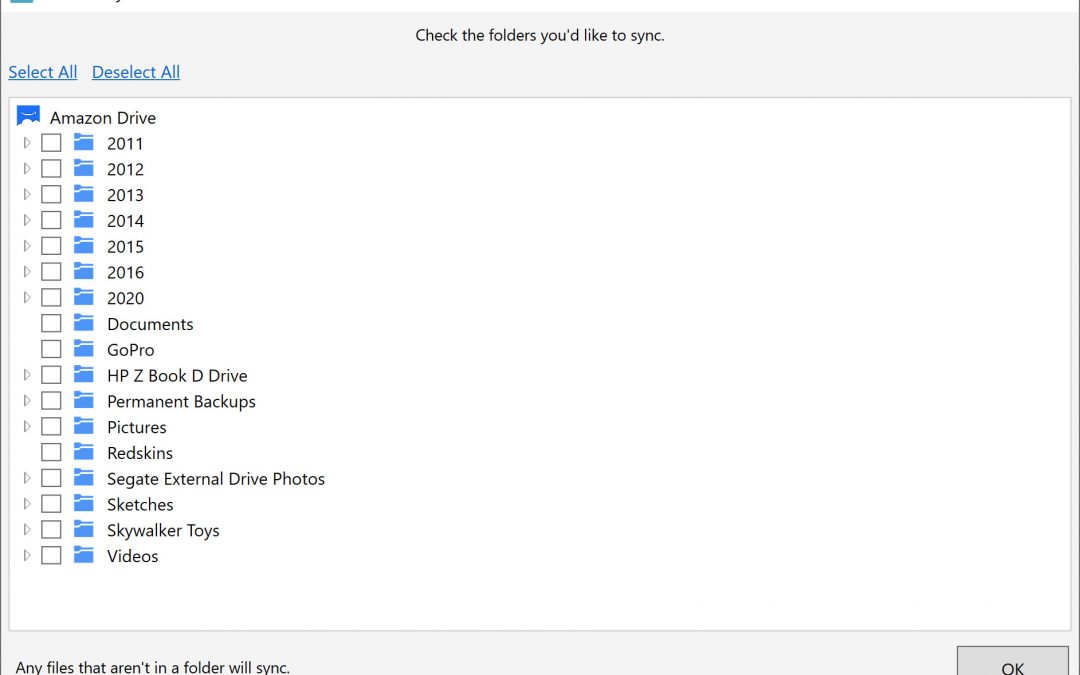Expand Segate External Drive Photos arrow
The image size is (1080, 675).
click(x=27, y=478)
